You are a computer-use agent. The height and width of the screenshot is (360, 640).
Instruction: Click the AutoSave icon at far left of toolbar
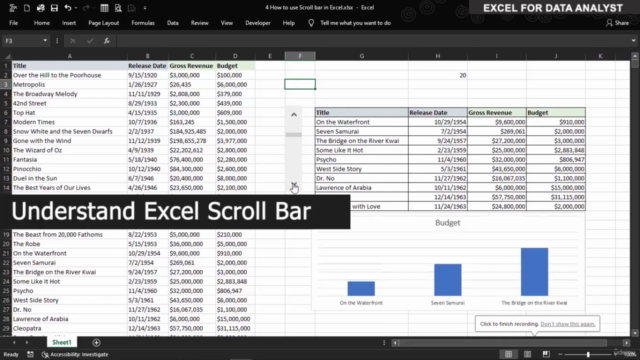13,8
